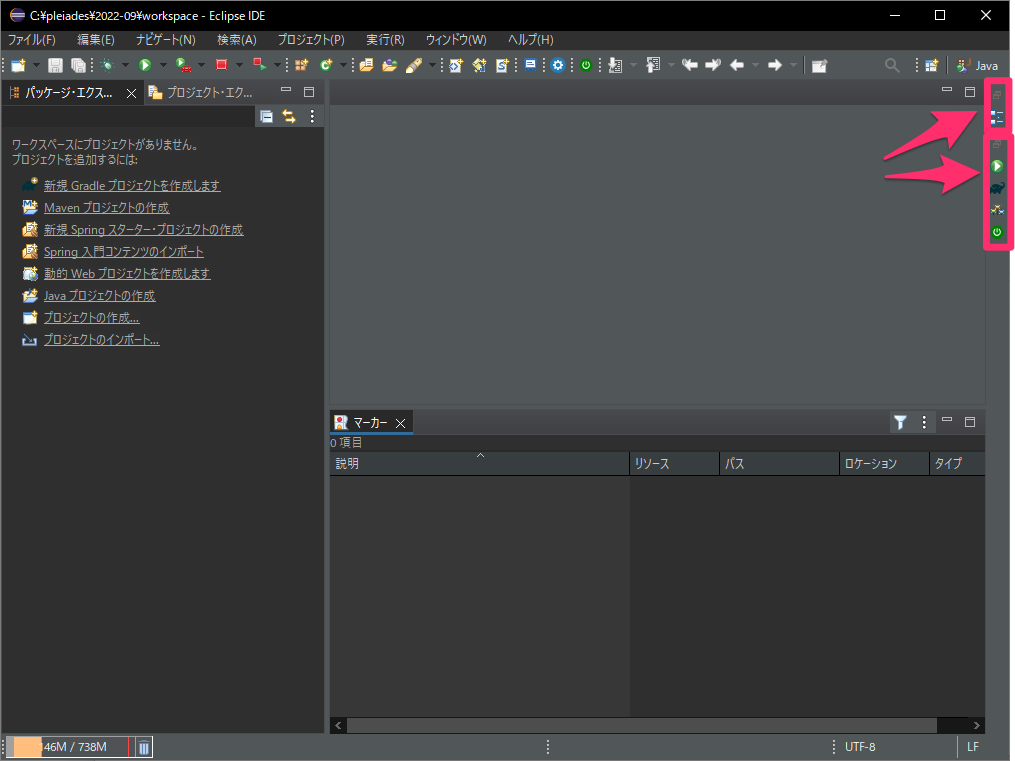Click the Pin Editor toolbar icon
Viewport: 1015px width, 761px height.
(x=820, y=65)
